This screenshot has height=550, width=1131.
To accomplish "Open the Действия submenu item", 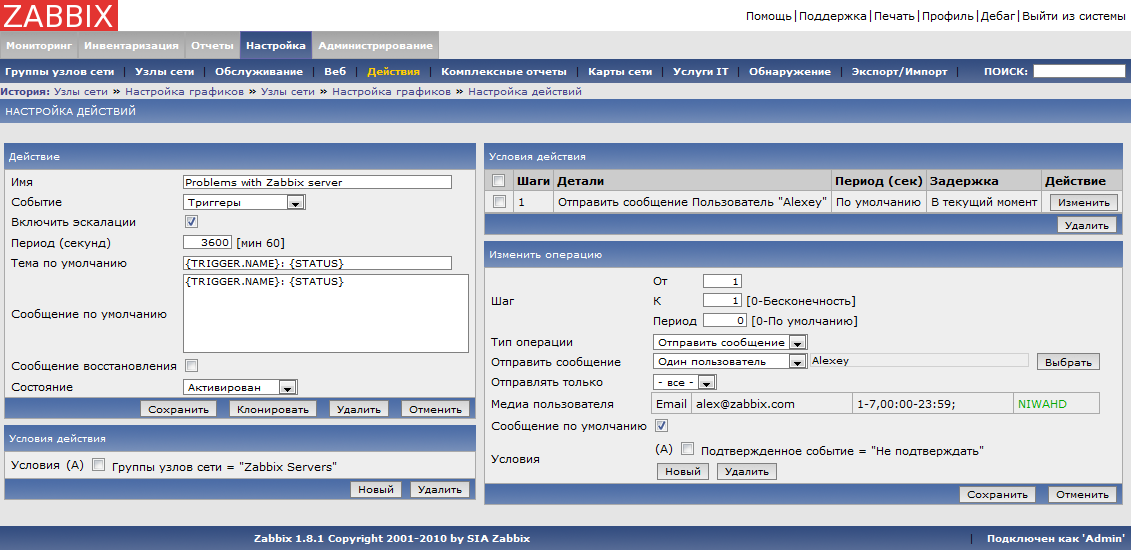I will click(393, 72).
